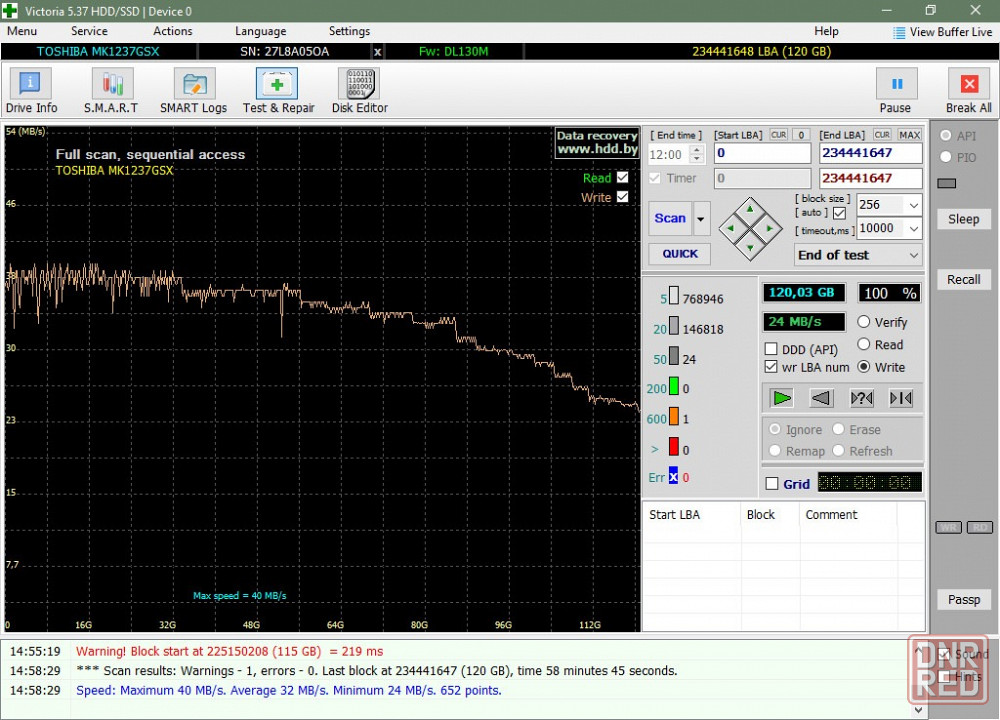Click the WR indicator button
The height and width of the screenshot is (720, 1000).
948,527
